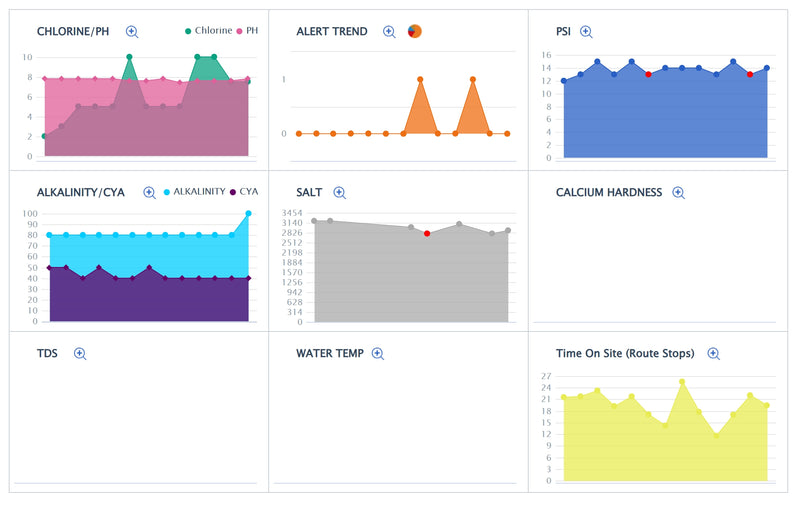
Task: Zoom into the Chlorine/PH chart
Action: [132, 32]
